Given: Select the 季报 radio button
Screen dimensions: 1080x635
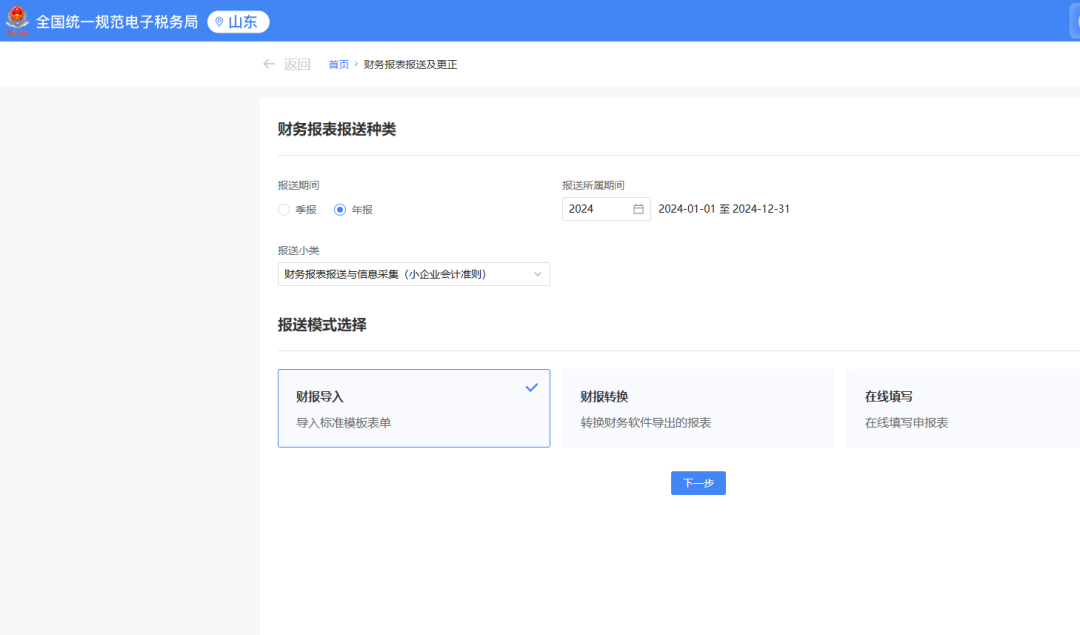Looking at the screenshot, I should point(283,209).
